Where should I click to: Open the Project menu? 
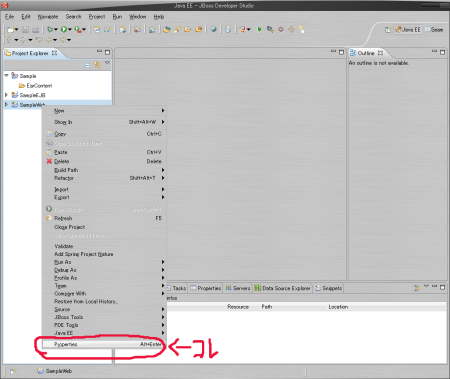(97, 17)
